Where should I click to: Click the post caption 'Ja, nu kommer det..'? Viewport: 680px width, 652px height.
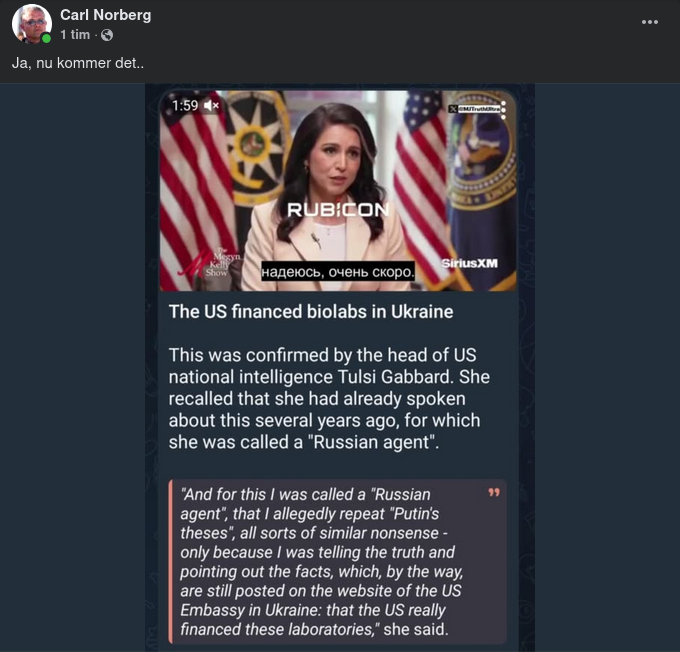pos(78,62)
